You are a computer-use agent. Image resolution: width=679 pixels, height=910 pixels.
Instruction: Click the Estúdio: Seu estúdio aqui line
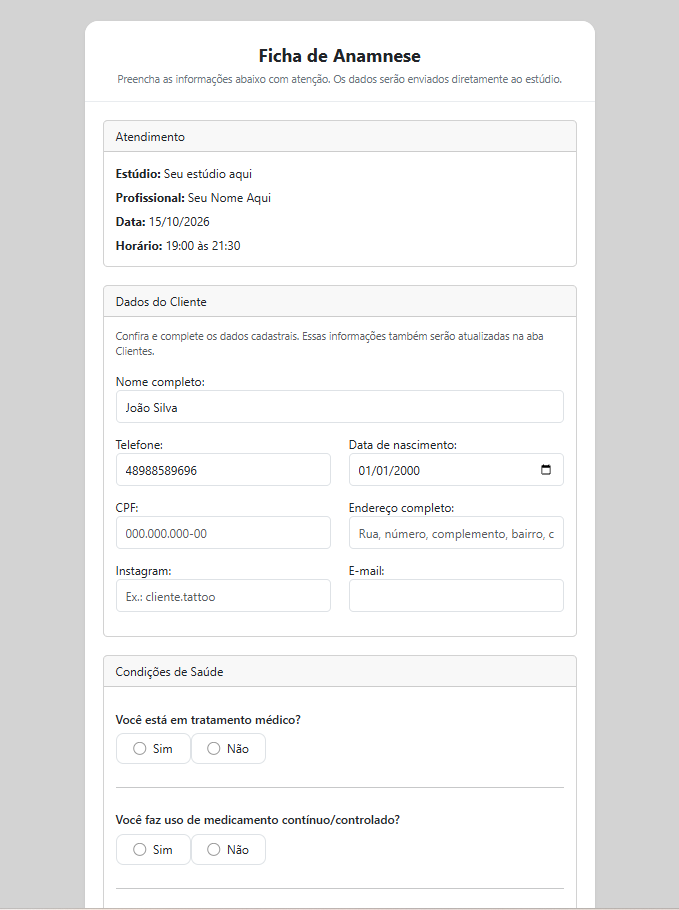click(183, 174)
